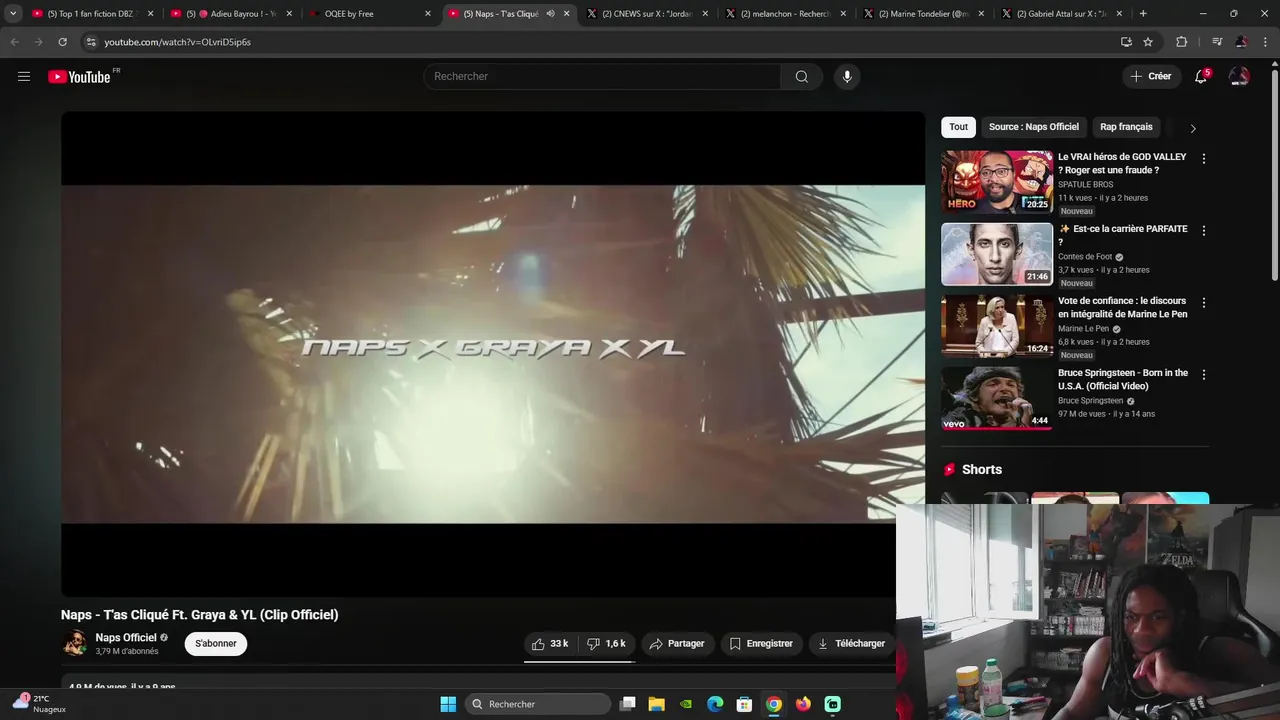Select the Tout filter chip
The image size is (1280, 720).
pyautogui.click(x=958, y=127)
